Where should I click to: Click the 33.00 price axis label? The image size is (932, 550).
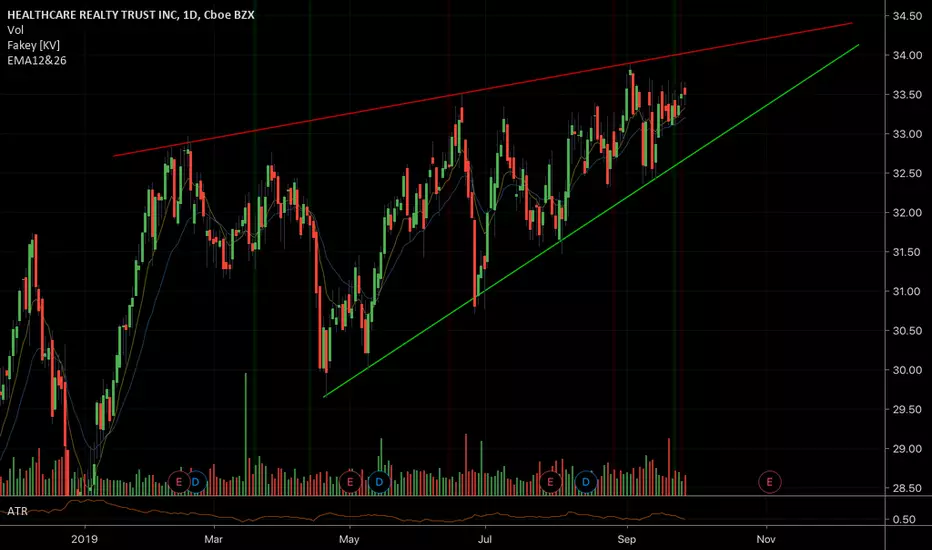[x=907, y=134]
